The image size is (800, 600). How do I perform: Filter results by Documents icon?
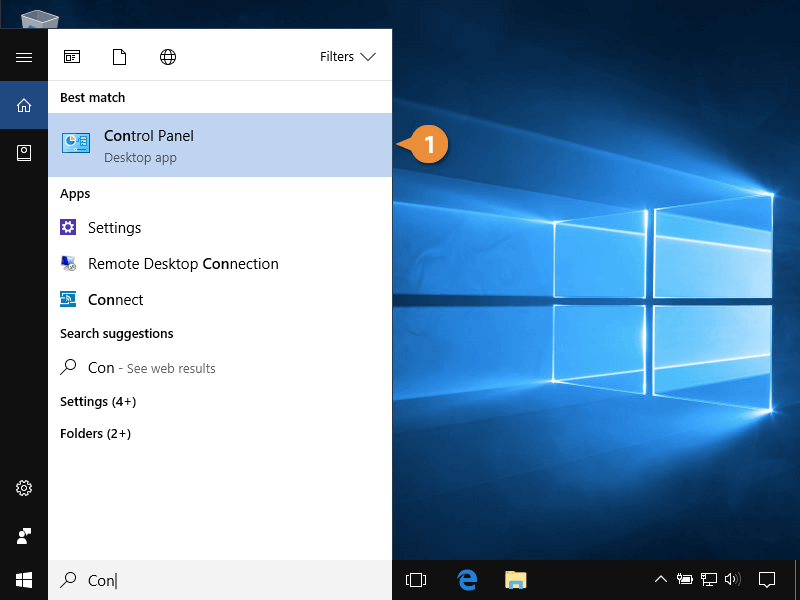click(120, 57)
